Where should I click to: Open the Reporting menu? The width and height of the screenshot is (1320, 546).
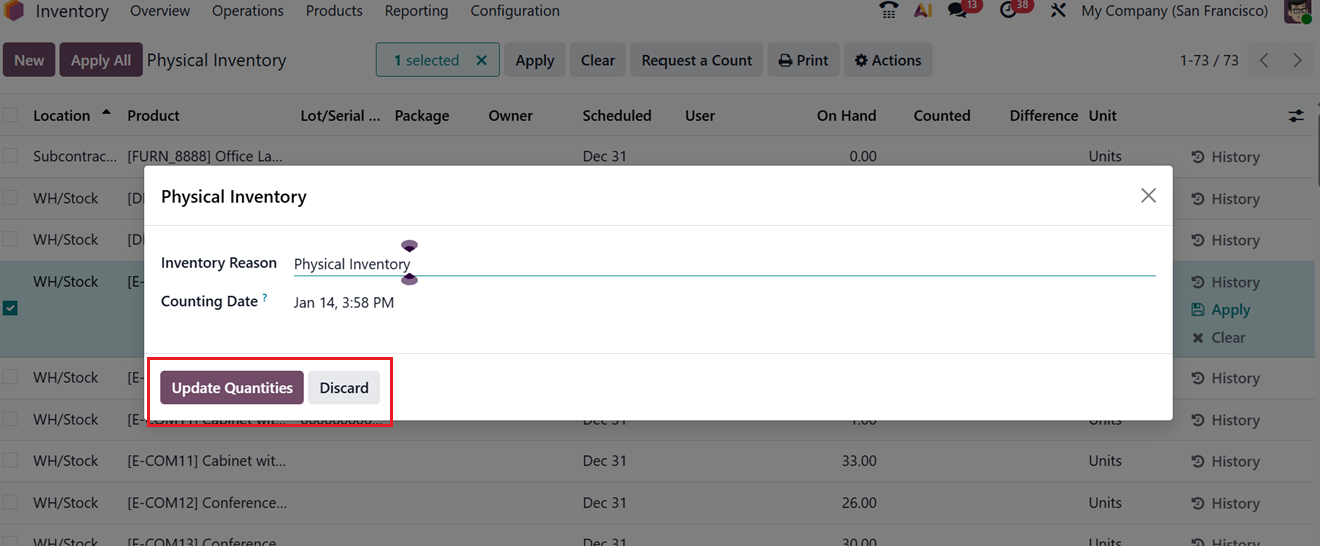pos(416,11)
